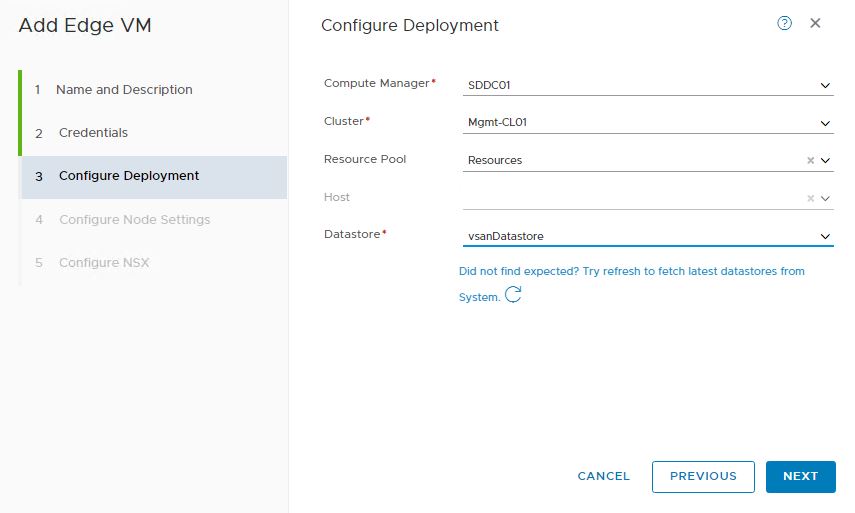Select step 4 Configure Node Settings
The height and width of the screenshot is (513, 855).
[134, 220]
